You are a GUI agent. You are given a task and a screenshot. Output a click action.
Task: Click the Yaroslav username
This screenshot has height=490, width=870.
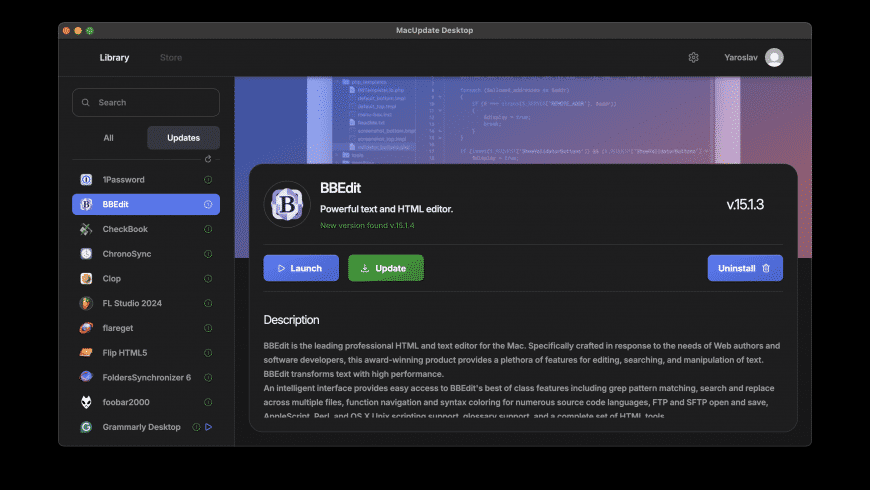(x=741, y=57)
